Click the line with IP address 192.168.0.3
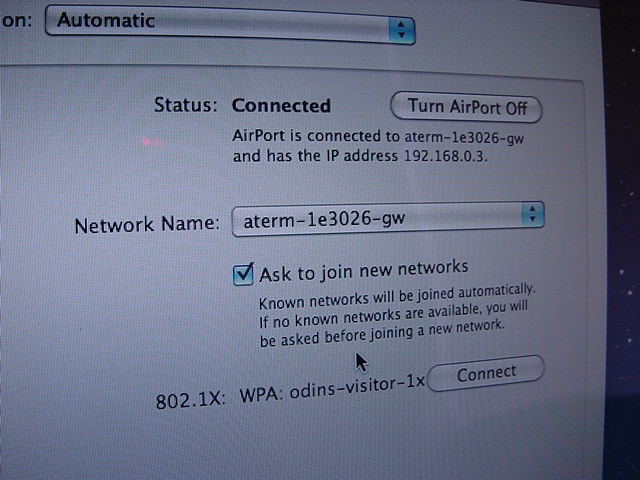Image resolution: width=640 pixels, height=480 pixels. coord(360,156)
